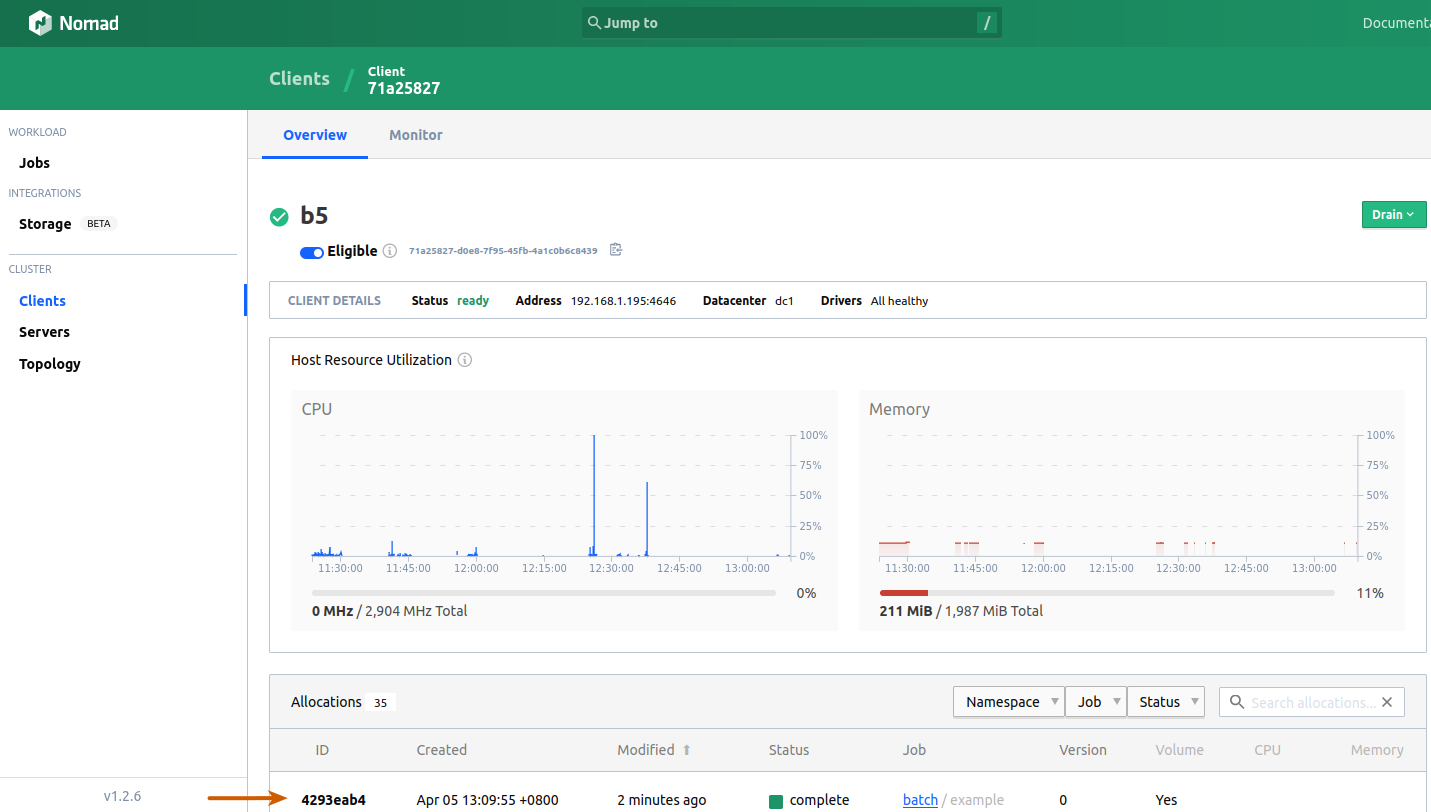Sort by the Status column header

tap(789, 750)
